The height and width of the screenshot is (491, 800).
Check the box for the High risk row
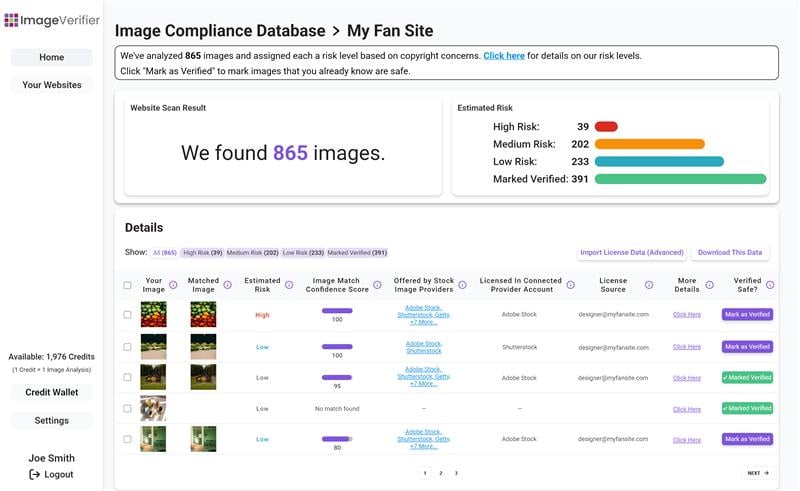(127, 314)
